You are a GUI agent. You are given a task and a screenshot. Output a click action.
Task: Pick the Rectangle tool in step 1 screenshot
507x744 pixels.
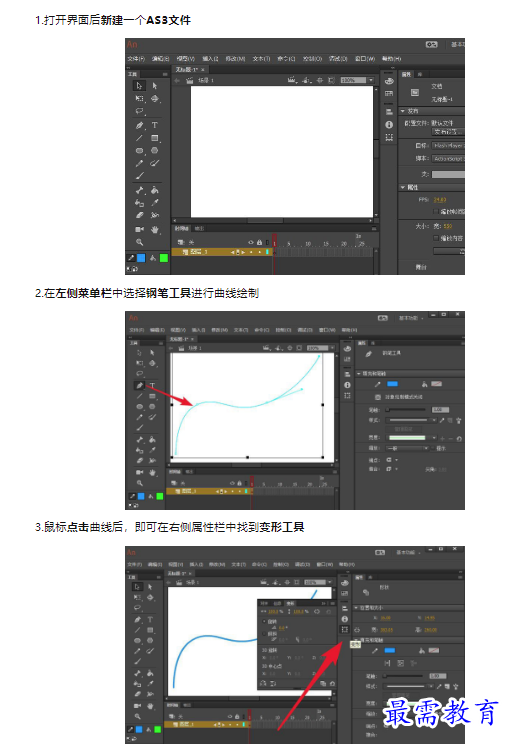pyautogui.click(x=155, y=138)
